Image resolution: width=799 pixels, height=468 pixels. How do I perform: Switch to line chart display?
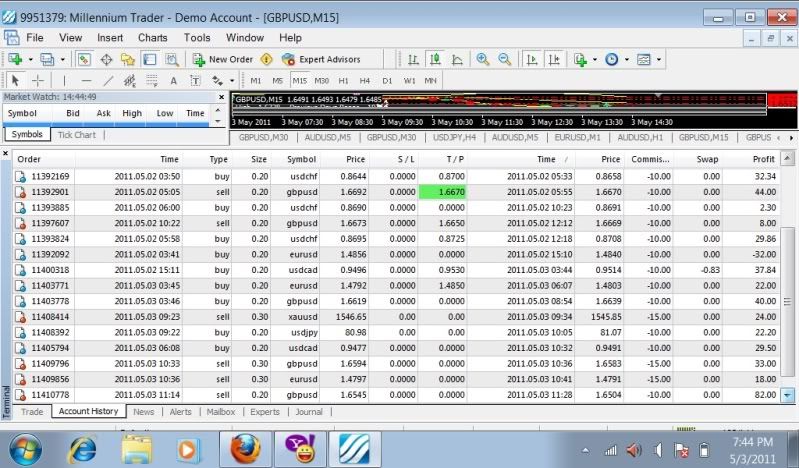(x=457, y=60)
